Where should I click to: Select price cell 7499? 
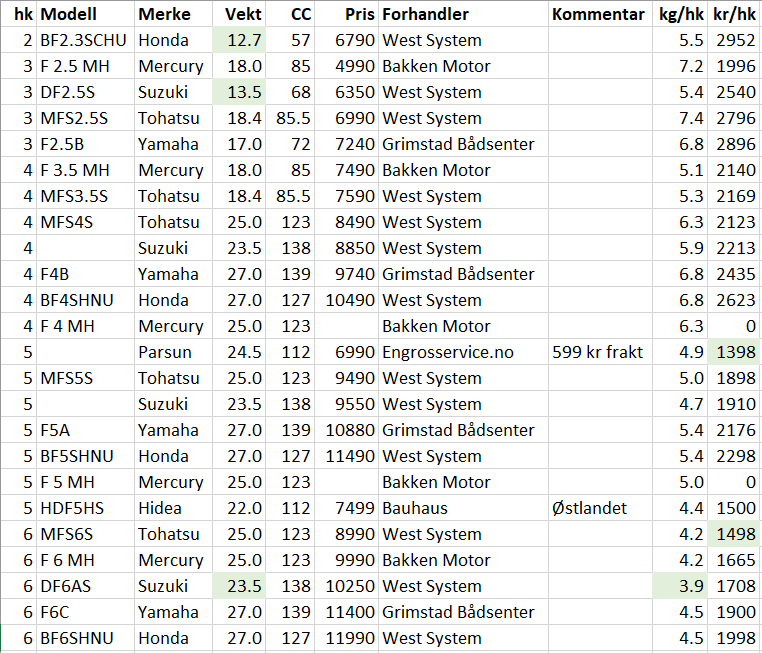[x=346, y=508]
